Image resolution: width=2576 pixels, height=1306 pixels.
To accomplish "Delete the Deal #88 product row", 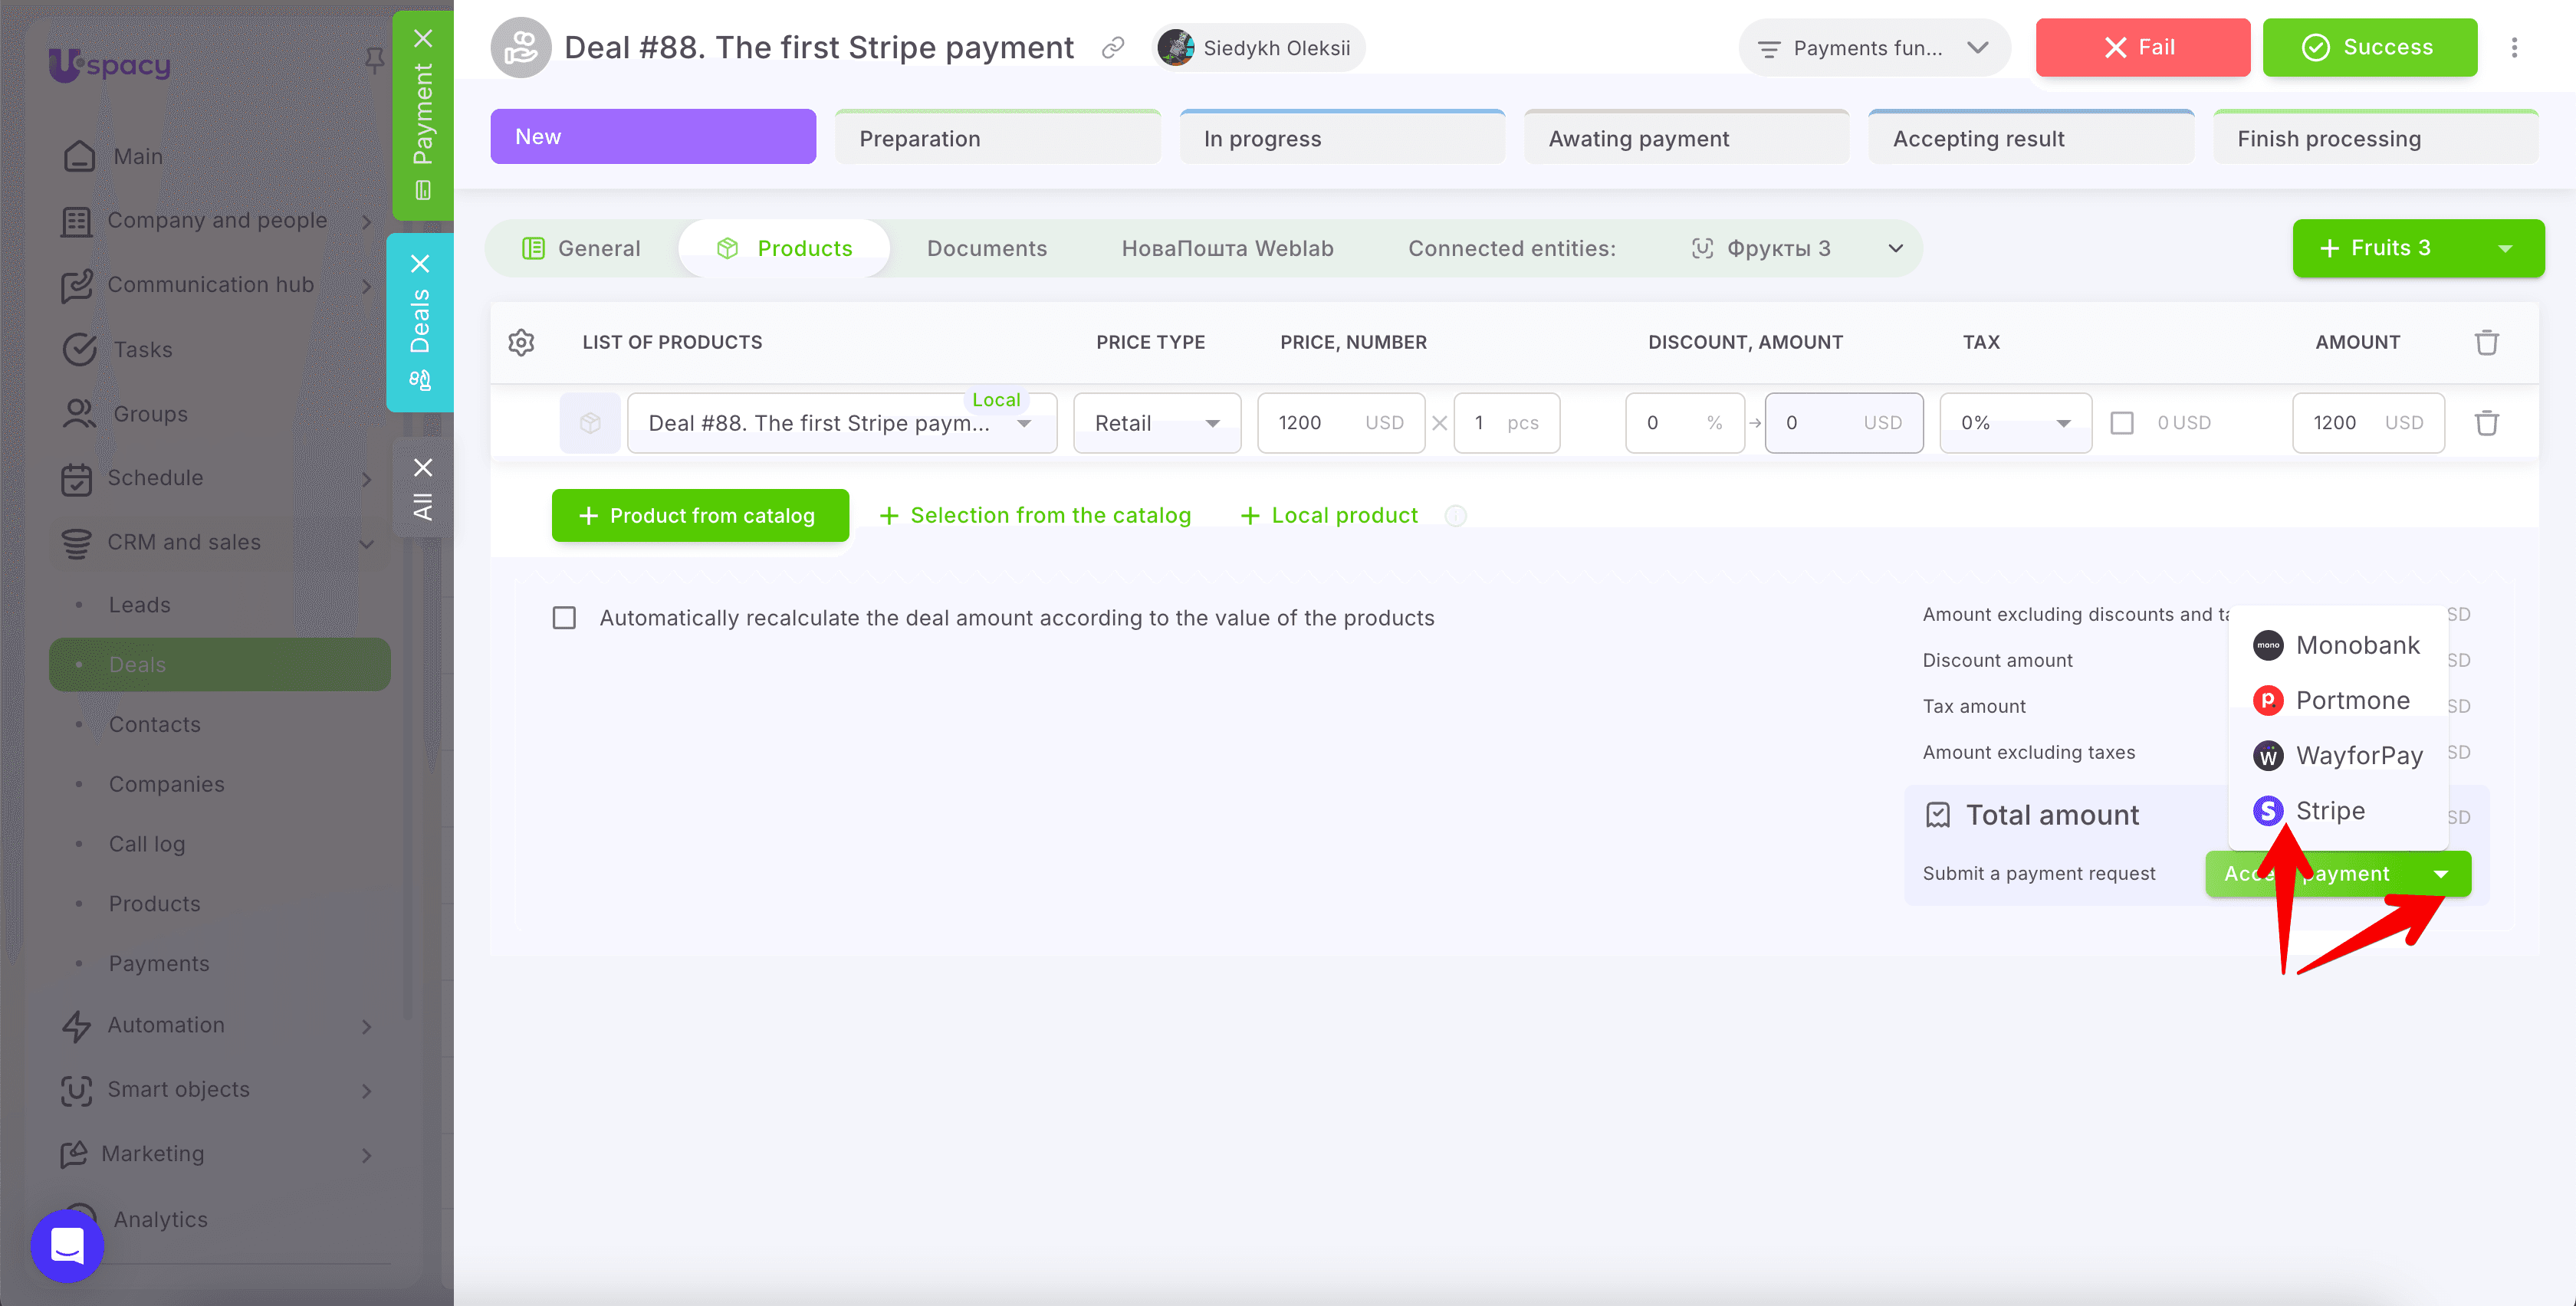I will [2487, 423].
